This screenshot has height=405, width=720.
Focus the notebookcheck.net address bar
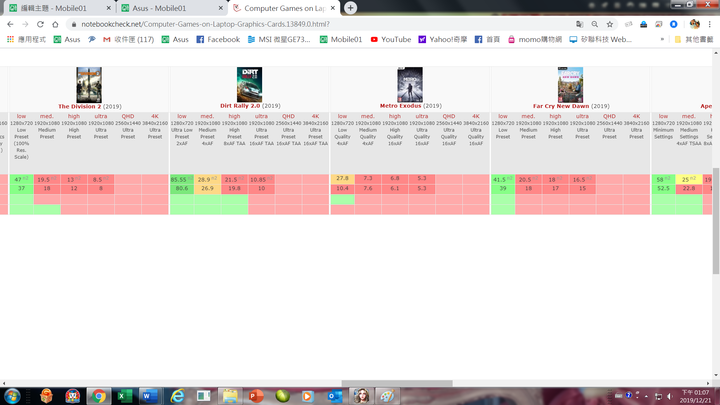pyautogui.click(x=321, y=24)
